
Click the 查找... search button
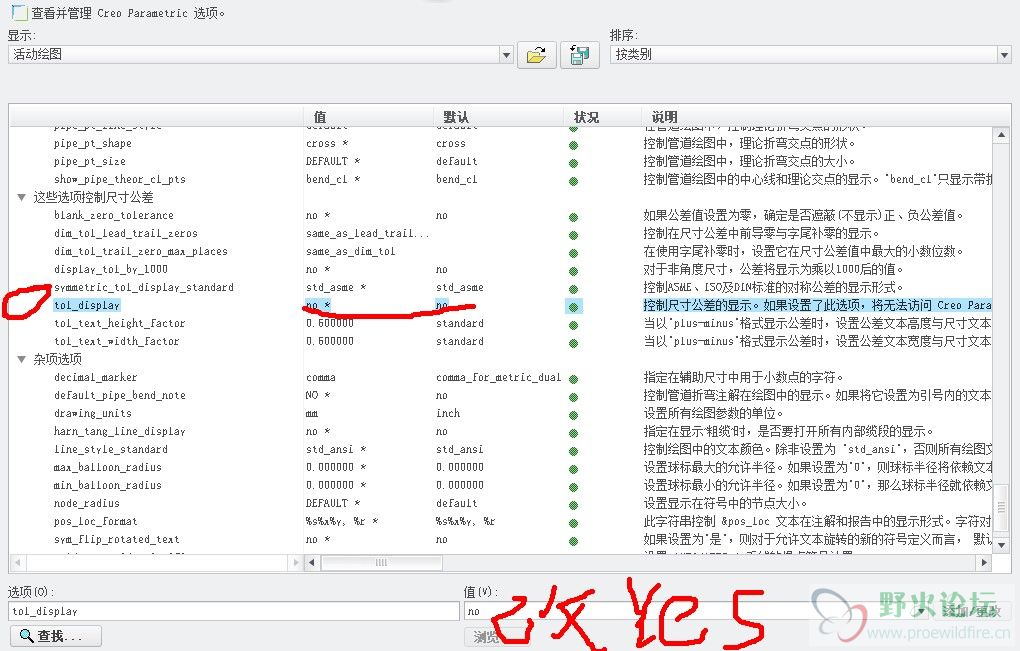click(x=55, y=635)
